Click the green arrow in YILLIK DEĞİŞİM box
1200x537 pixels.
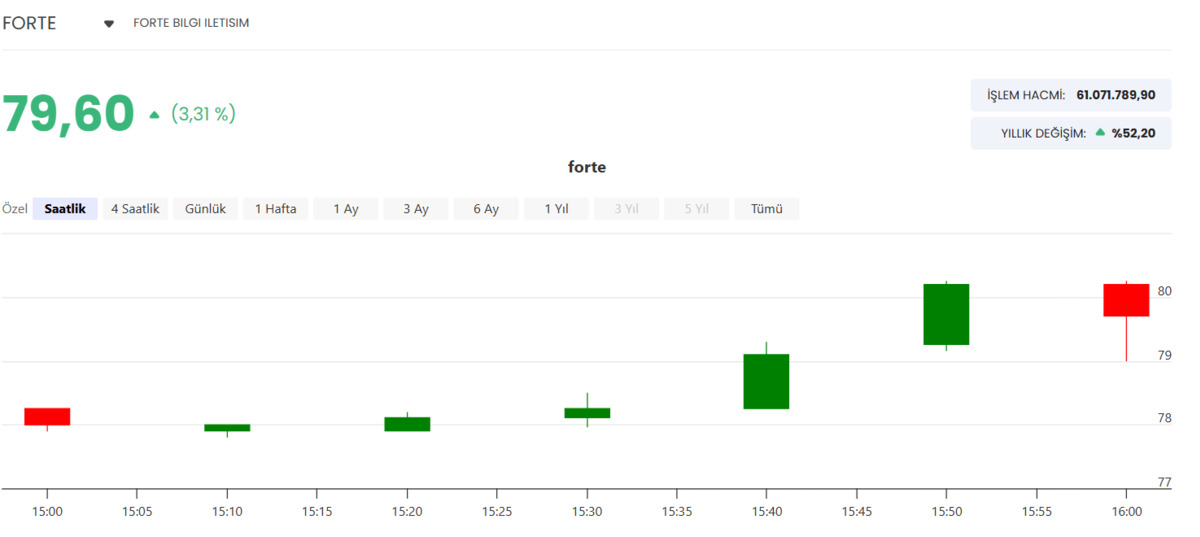[1100, 132]
